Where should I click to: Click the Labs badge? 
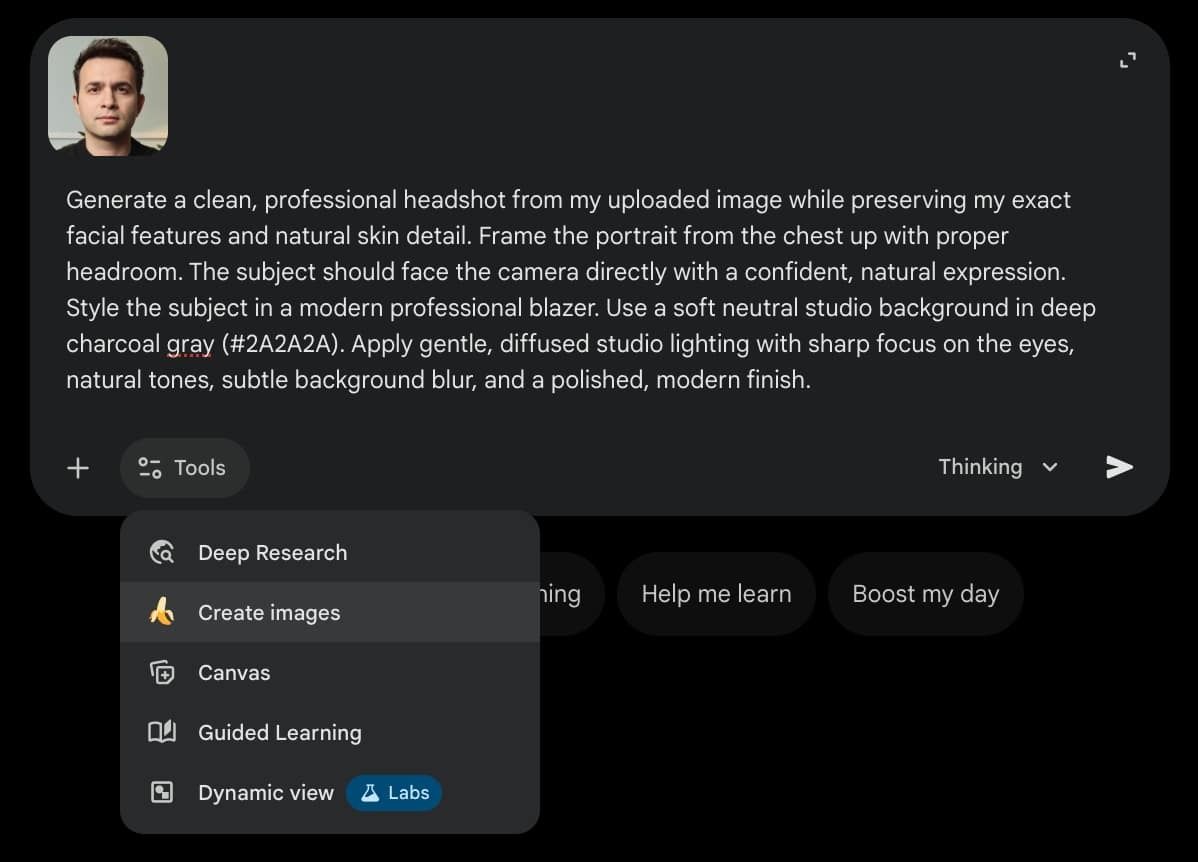394,793
